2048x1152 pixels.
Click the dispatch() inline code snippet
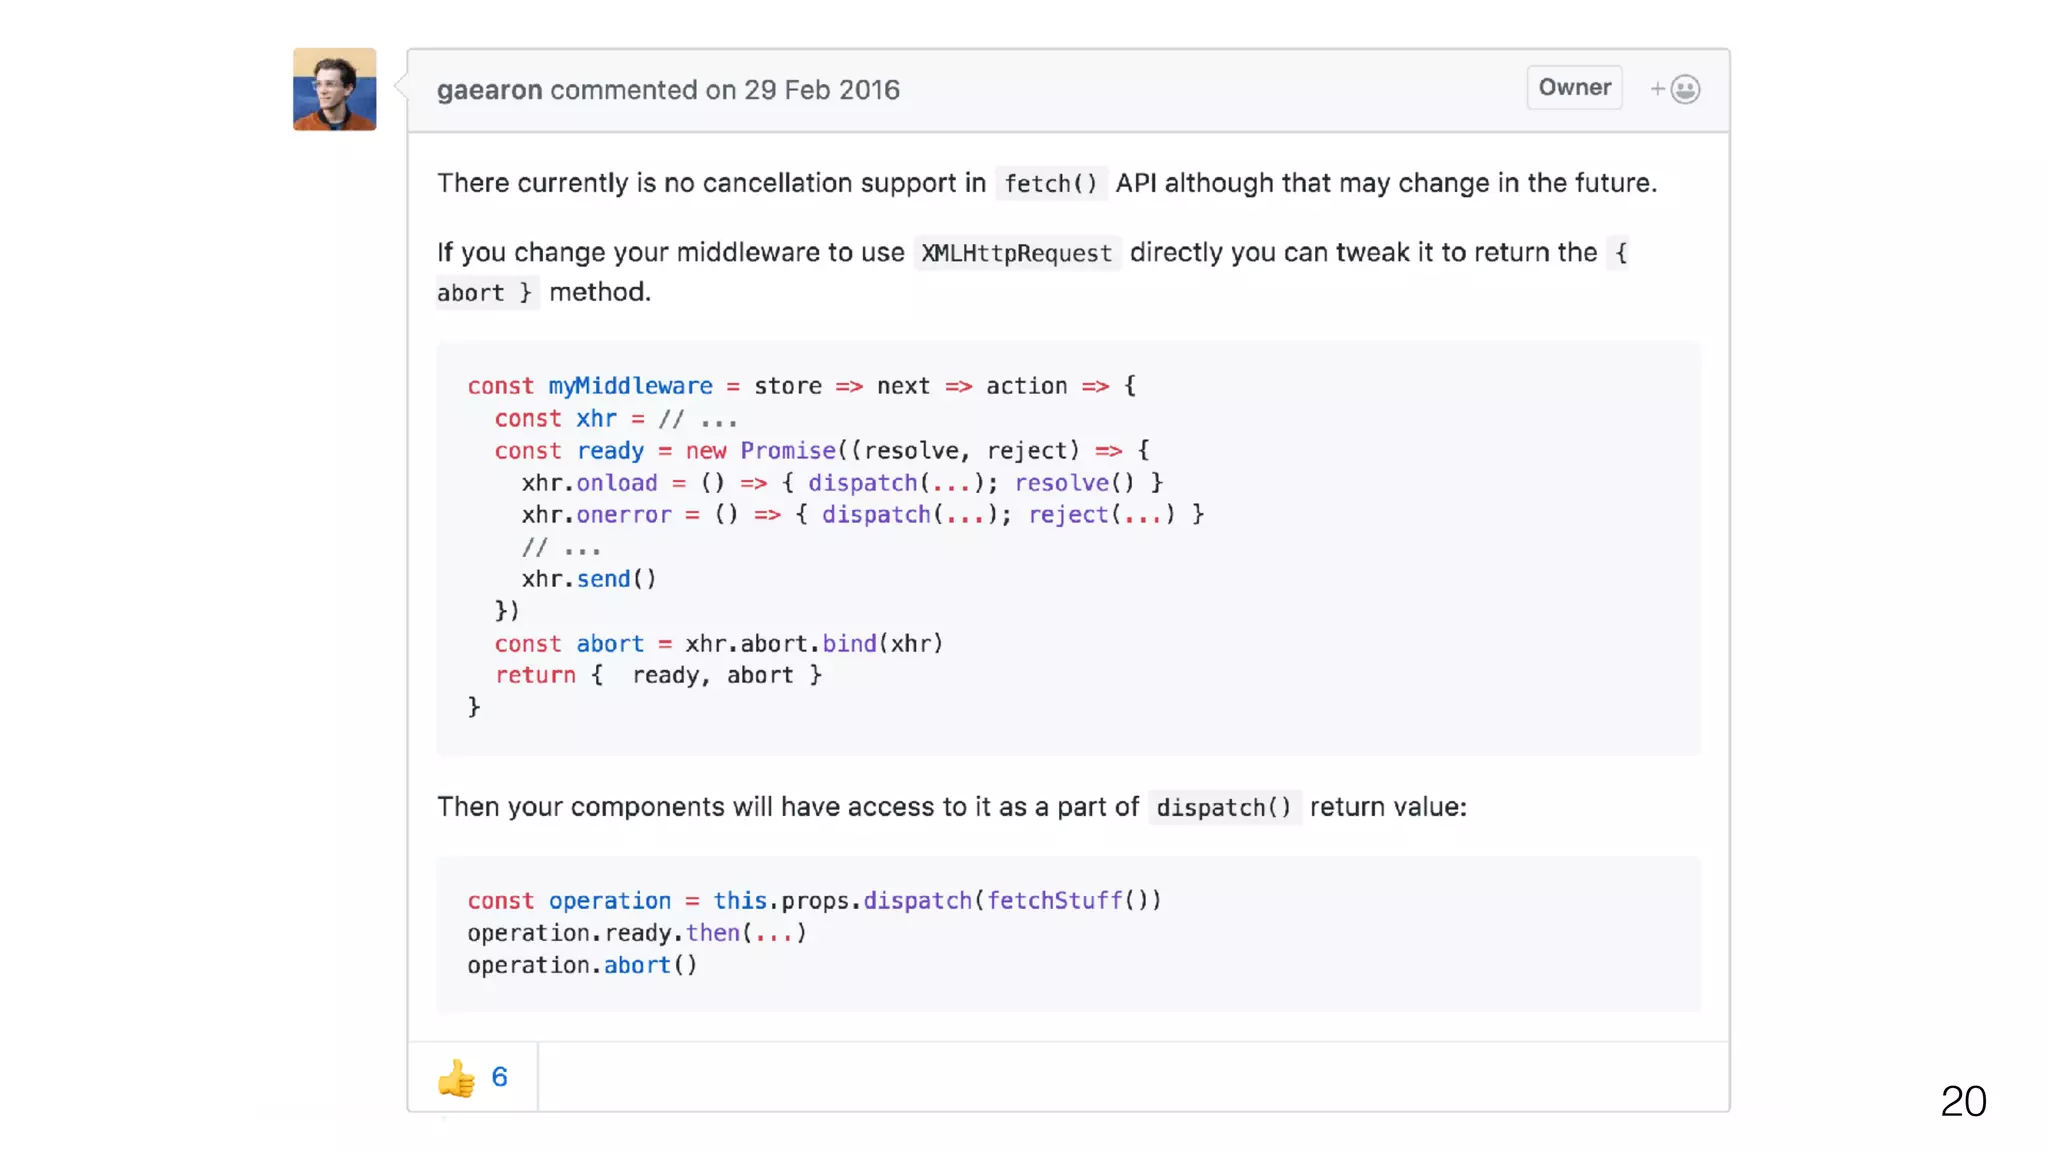coord(1224,808)
